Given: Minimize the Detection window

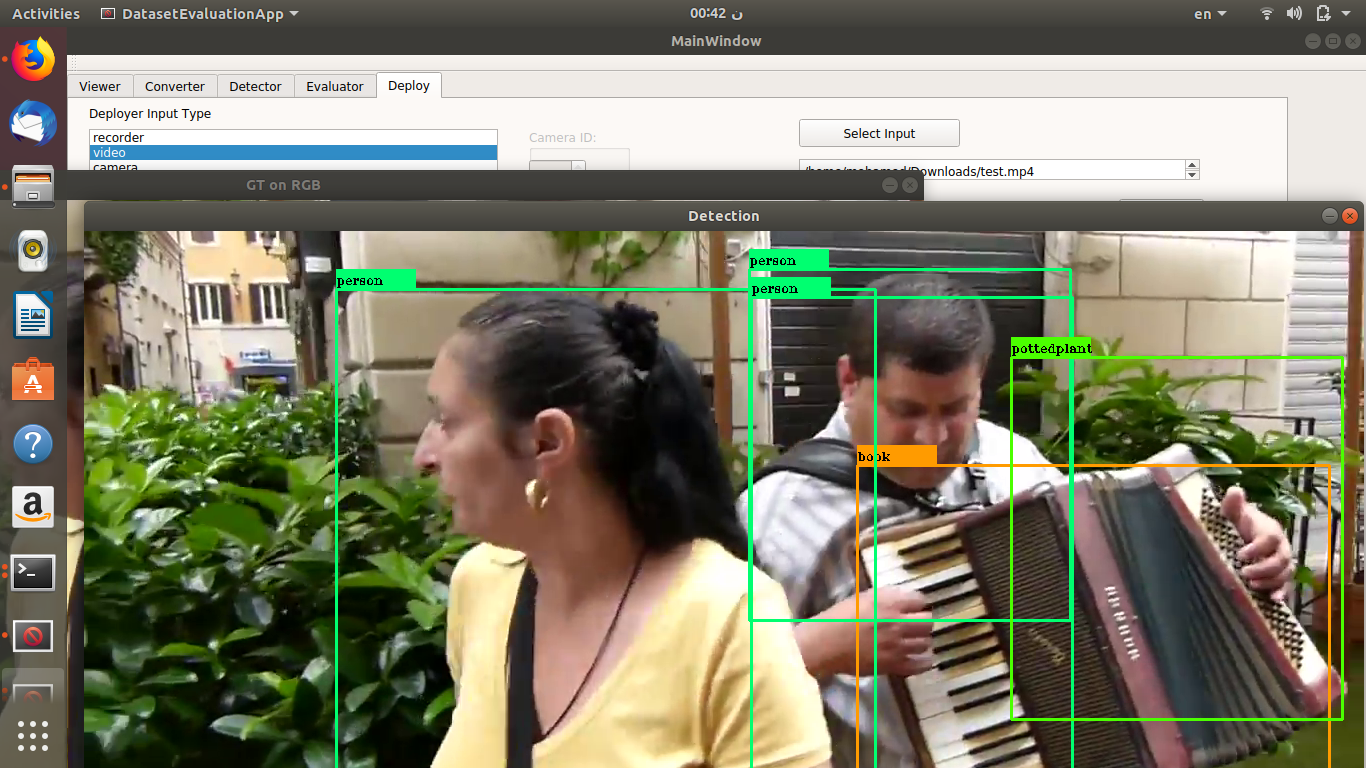Looking at the screenshot, I should point(1330,215).
